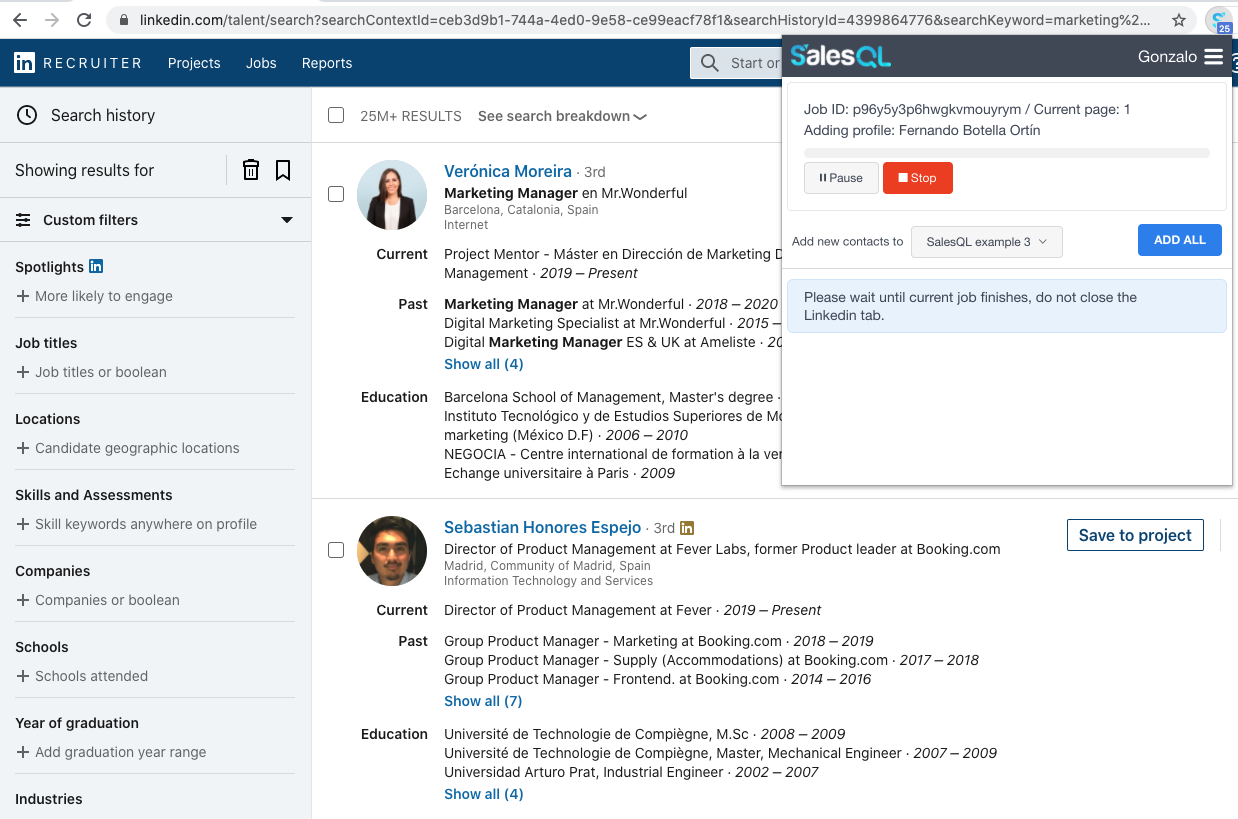Viewport: 1238px width, 819px height.
Task: Click the padlock site info icon
Action: point(123,20)
